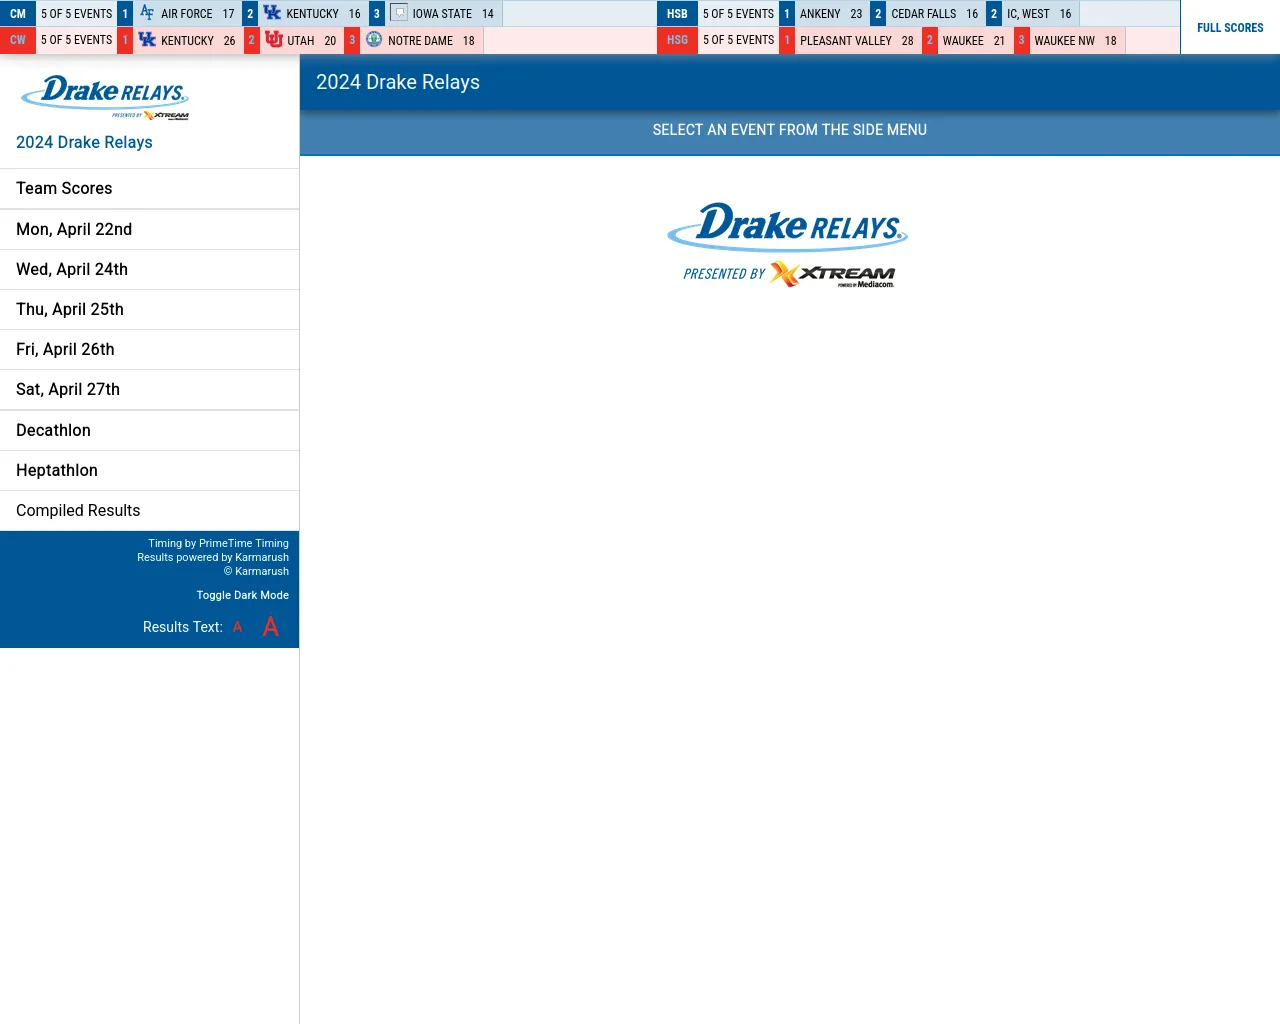Click the Kentucky logo in CM row

[x=272, y=13]
